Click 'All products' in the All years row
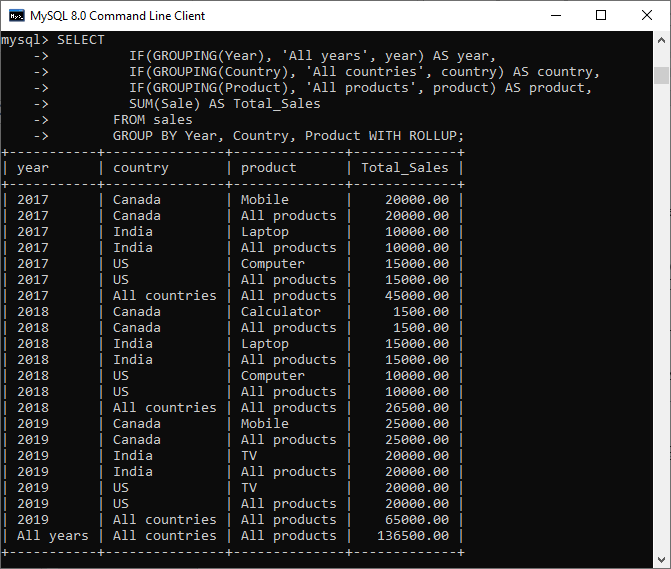 coord(288,536)
